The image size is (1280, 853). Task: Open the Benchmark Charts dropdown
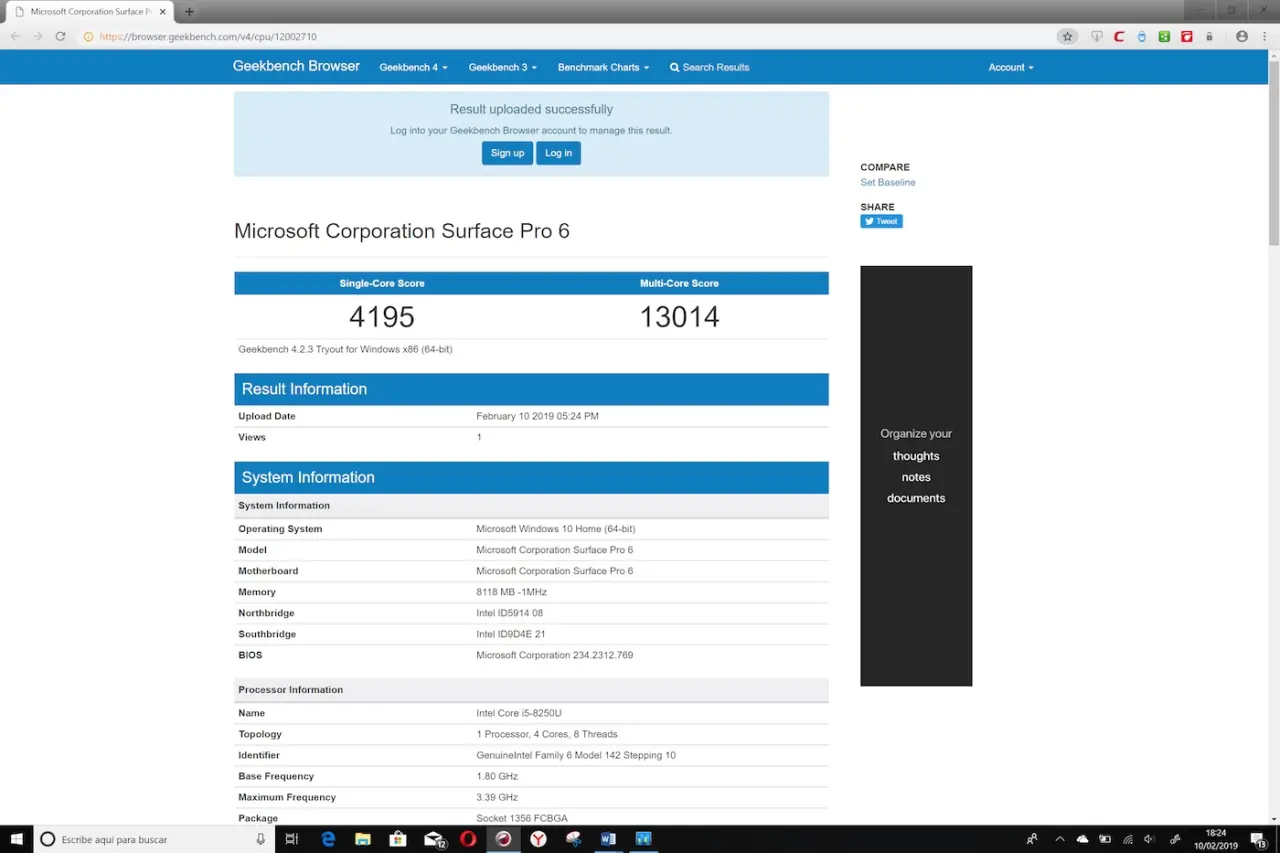point(603,68)
